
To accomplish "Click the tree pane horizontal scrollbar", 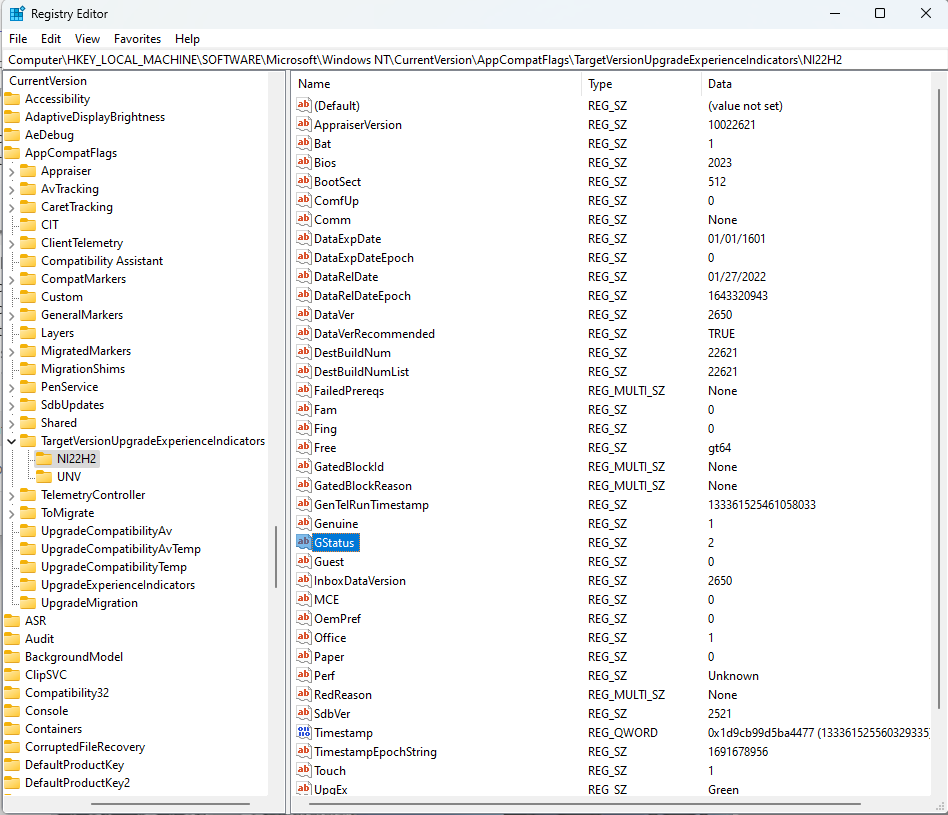I will (x=170, y=804).
